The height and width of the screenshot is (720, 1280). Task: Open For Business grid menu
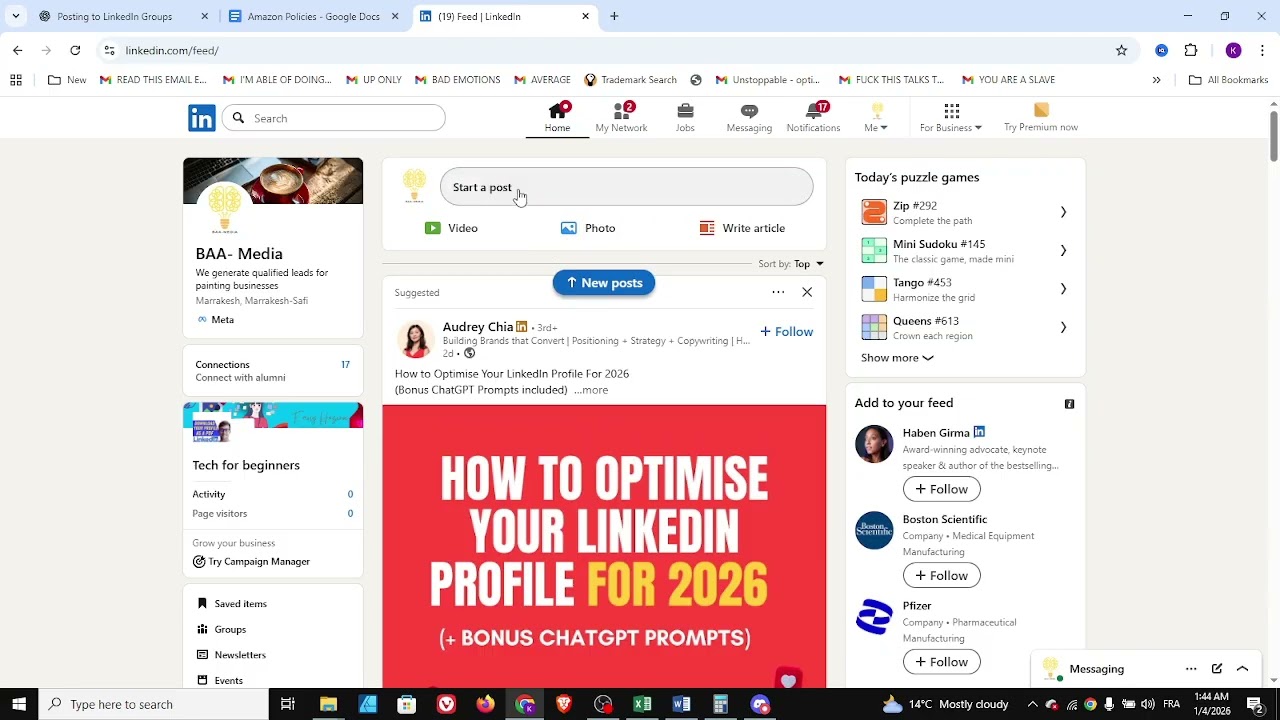click(x=951, y=117)
